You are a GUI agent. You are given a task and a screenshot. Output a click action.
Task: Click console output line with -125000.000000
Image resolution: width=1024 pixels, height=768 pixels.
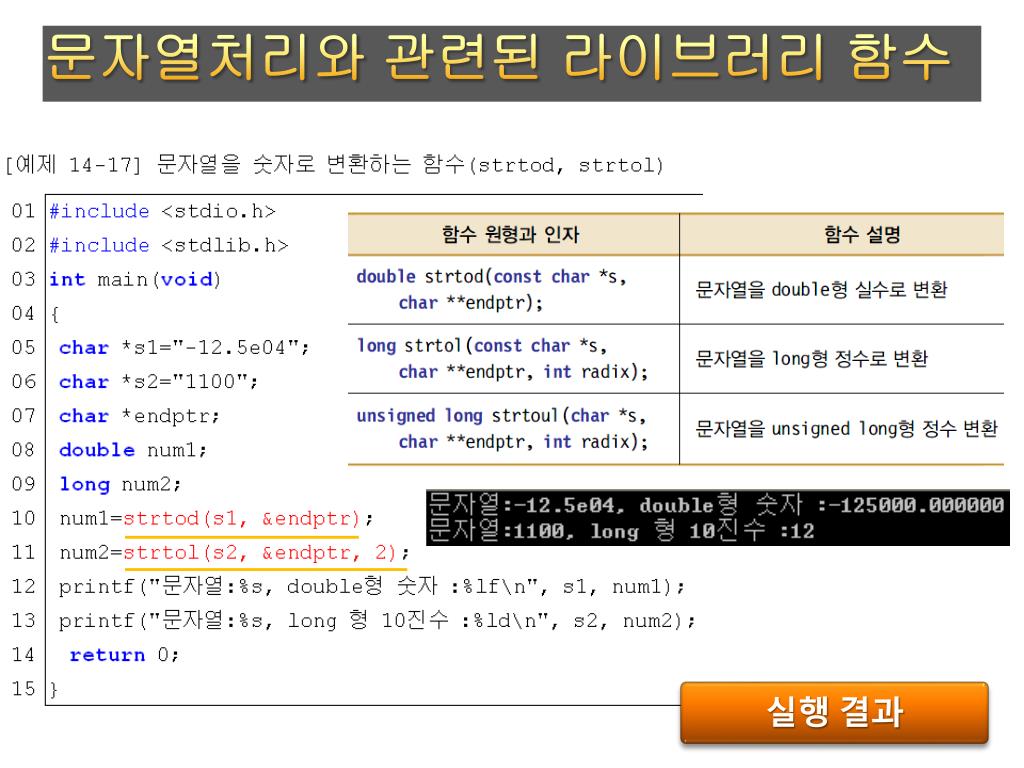(x=716, y=505)
